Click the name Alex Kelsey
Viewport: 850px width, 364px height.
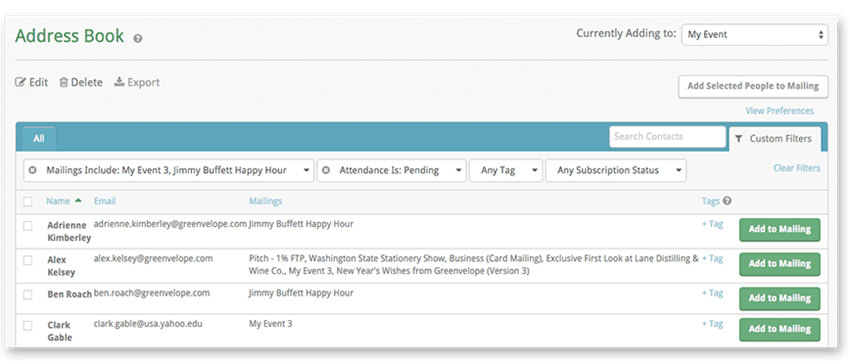tap(61, 266)
